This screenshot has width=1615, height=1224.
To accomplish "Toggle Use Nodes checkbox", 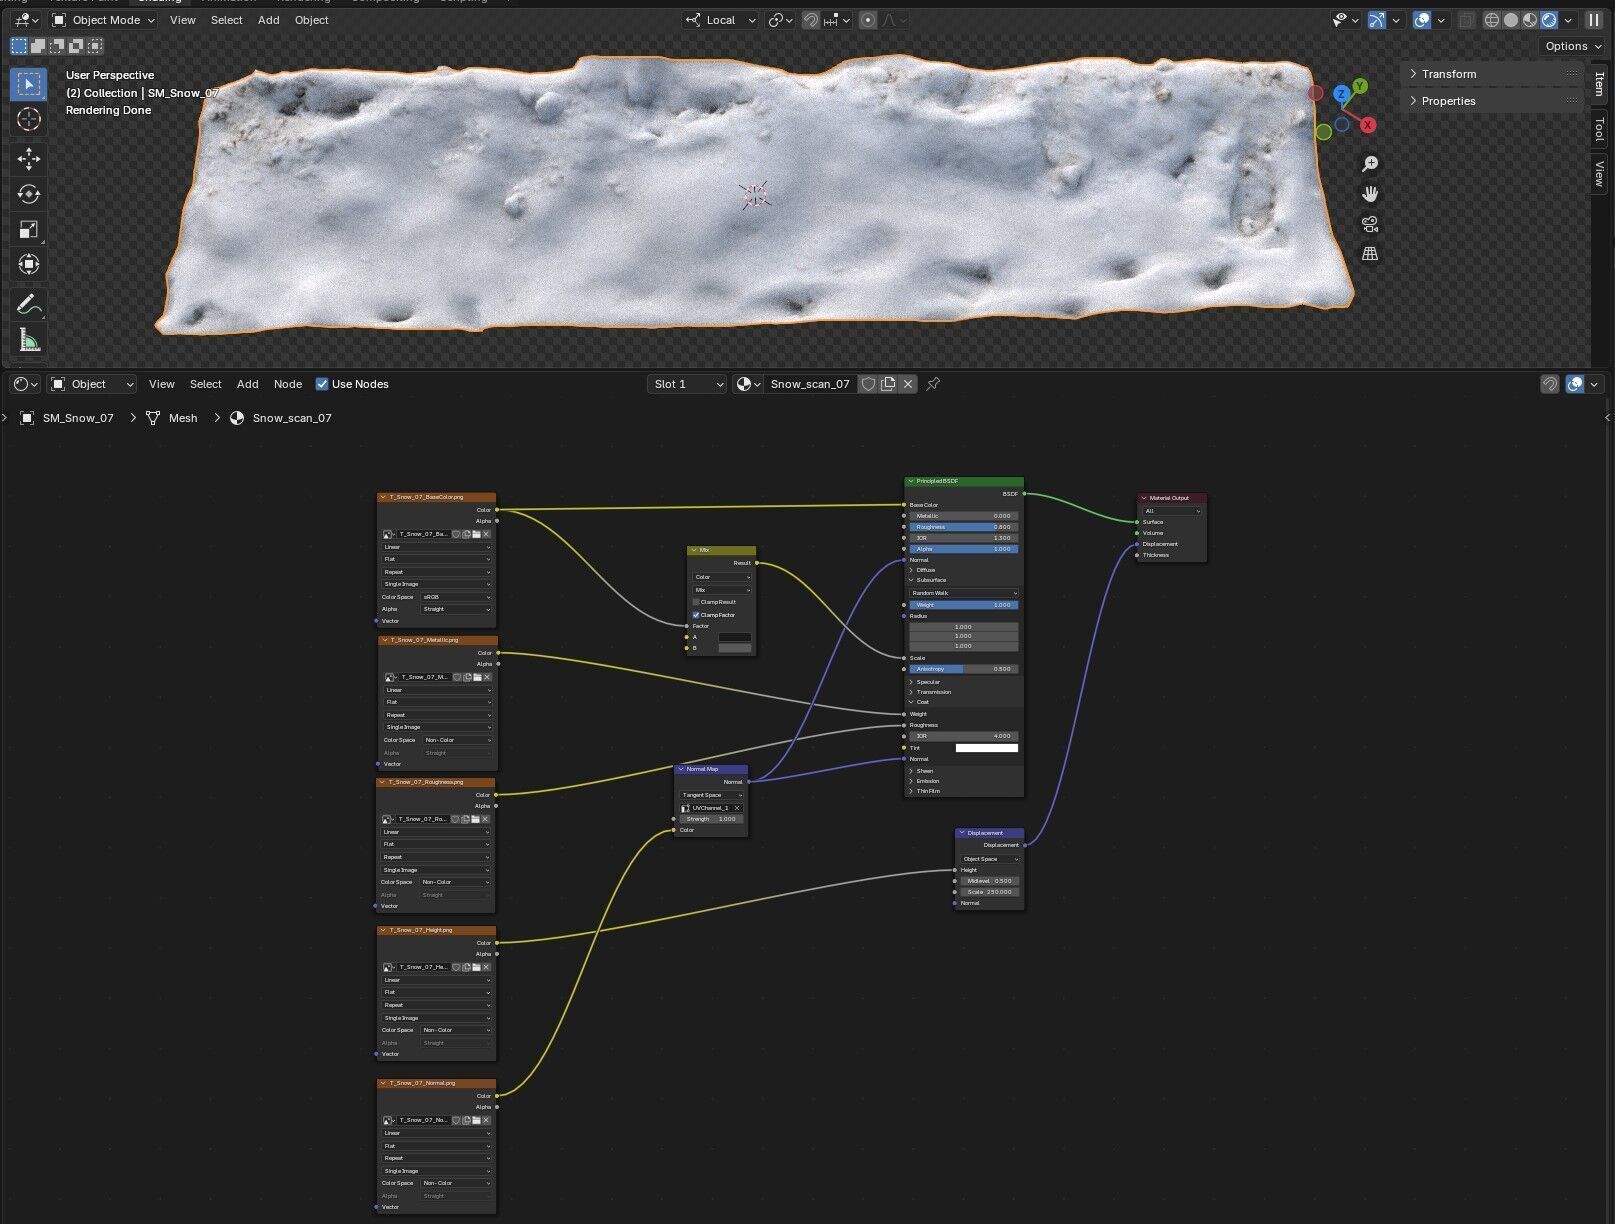I will click(322, 384).
